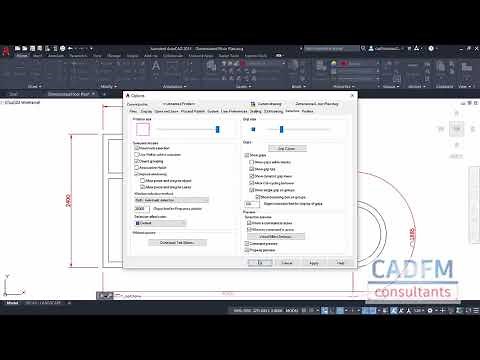The width and height of the screenshot is (480, 360).
Task: Select the Text tool (large A) in Annotation panel
Action: point(156,66)
